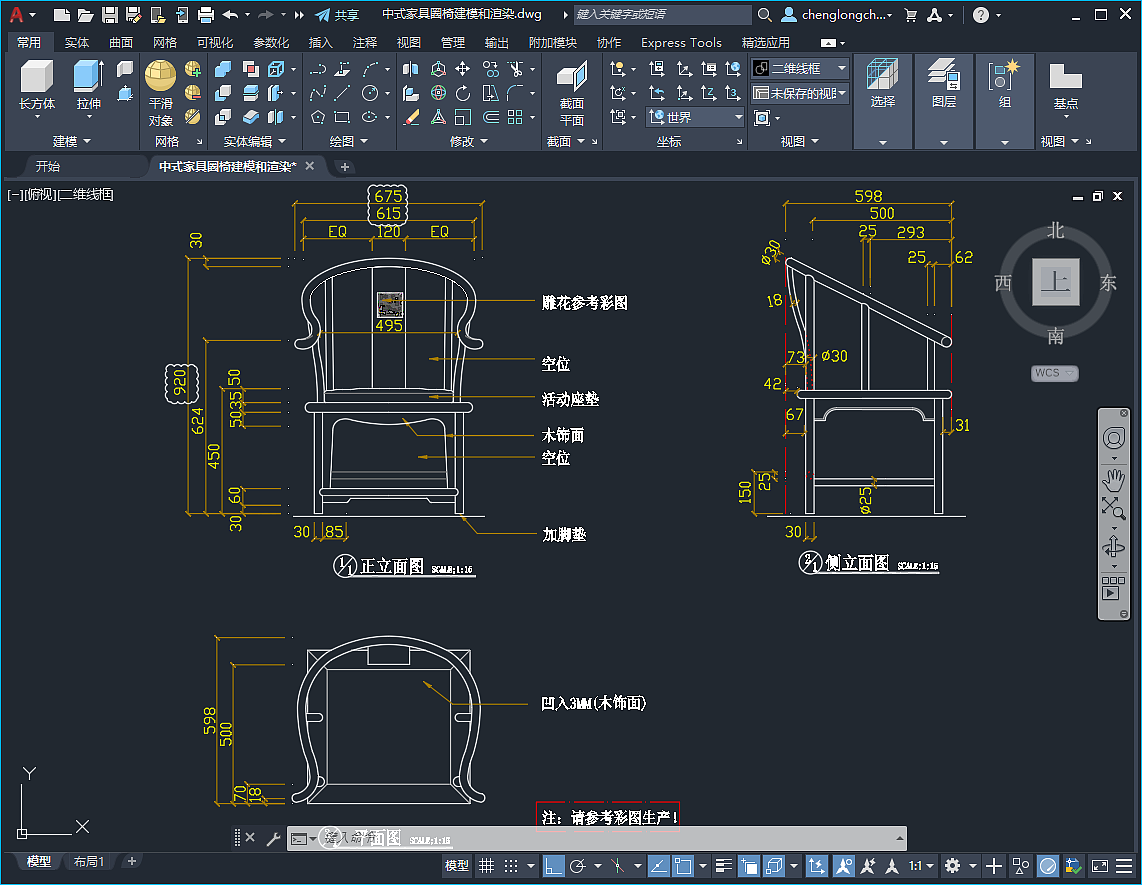Click the 组 (Group) panel icon
This screenshot has width=1142, height=885.
1004,85
